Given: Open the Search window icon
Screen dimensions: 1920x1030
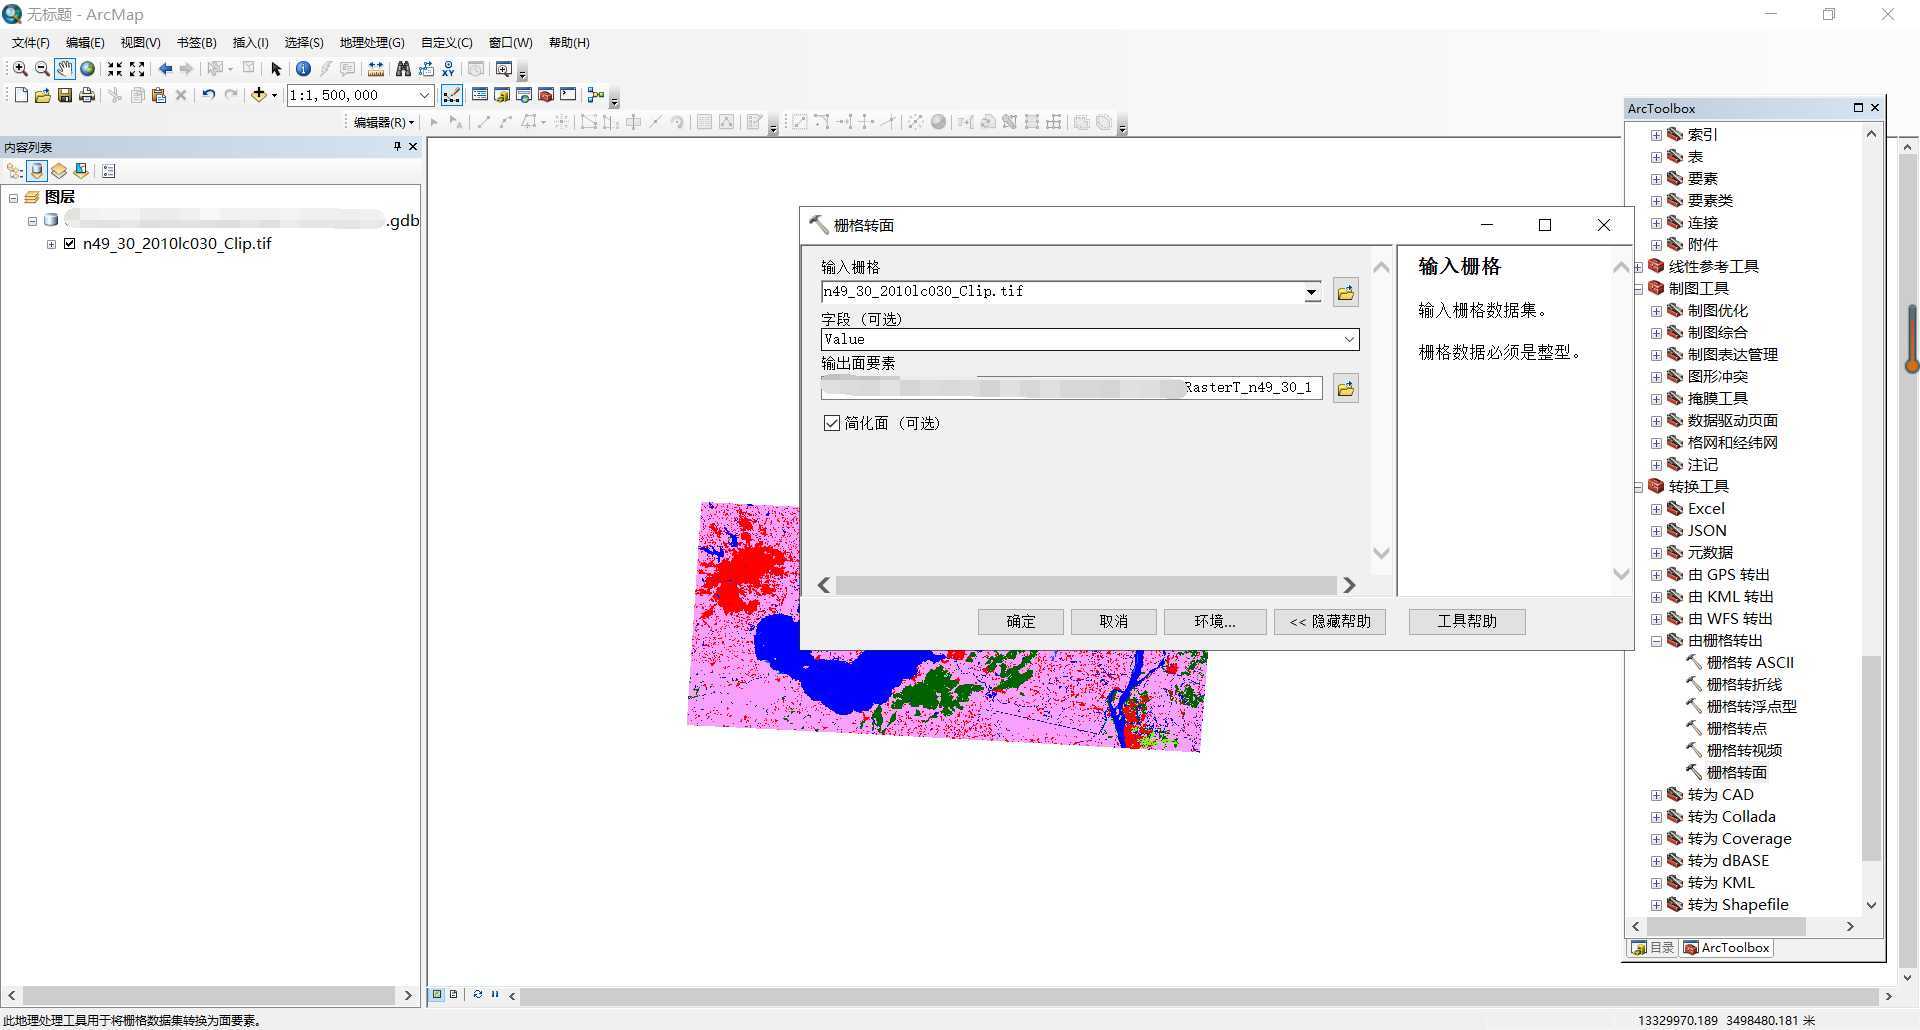Looking at the screenshot, I should click(524, 95).
